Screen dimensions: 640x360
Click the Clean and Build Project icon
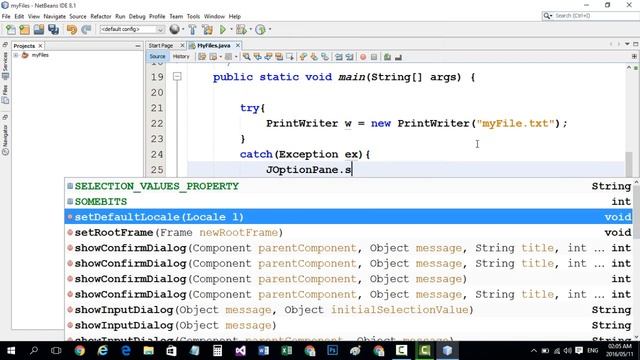click(x=207, y=29)
